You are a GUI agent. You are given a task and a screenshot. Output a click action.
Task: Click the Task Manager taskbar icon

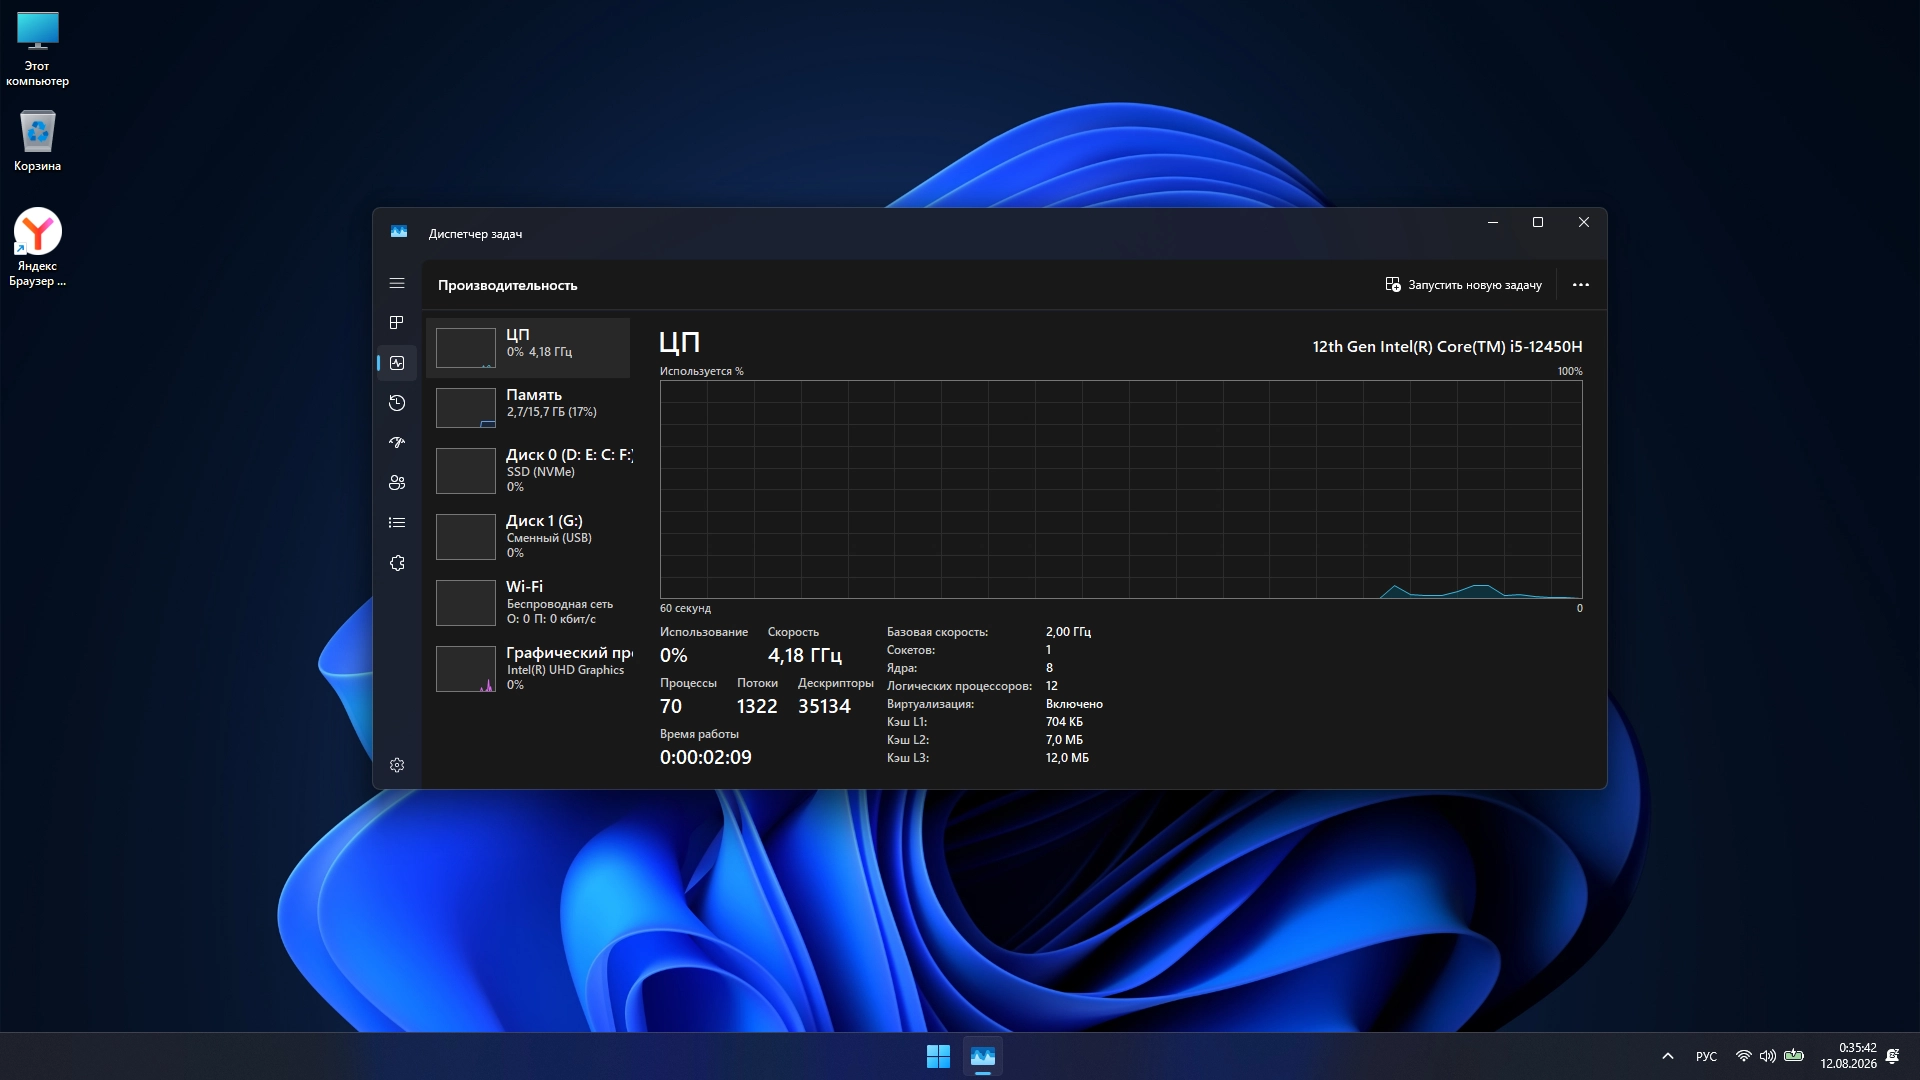click(x=983, y=1056)
